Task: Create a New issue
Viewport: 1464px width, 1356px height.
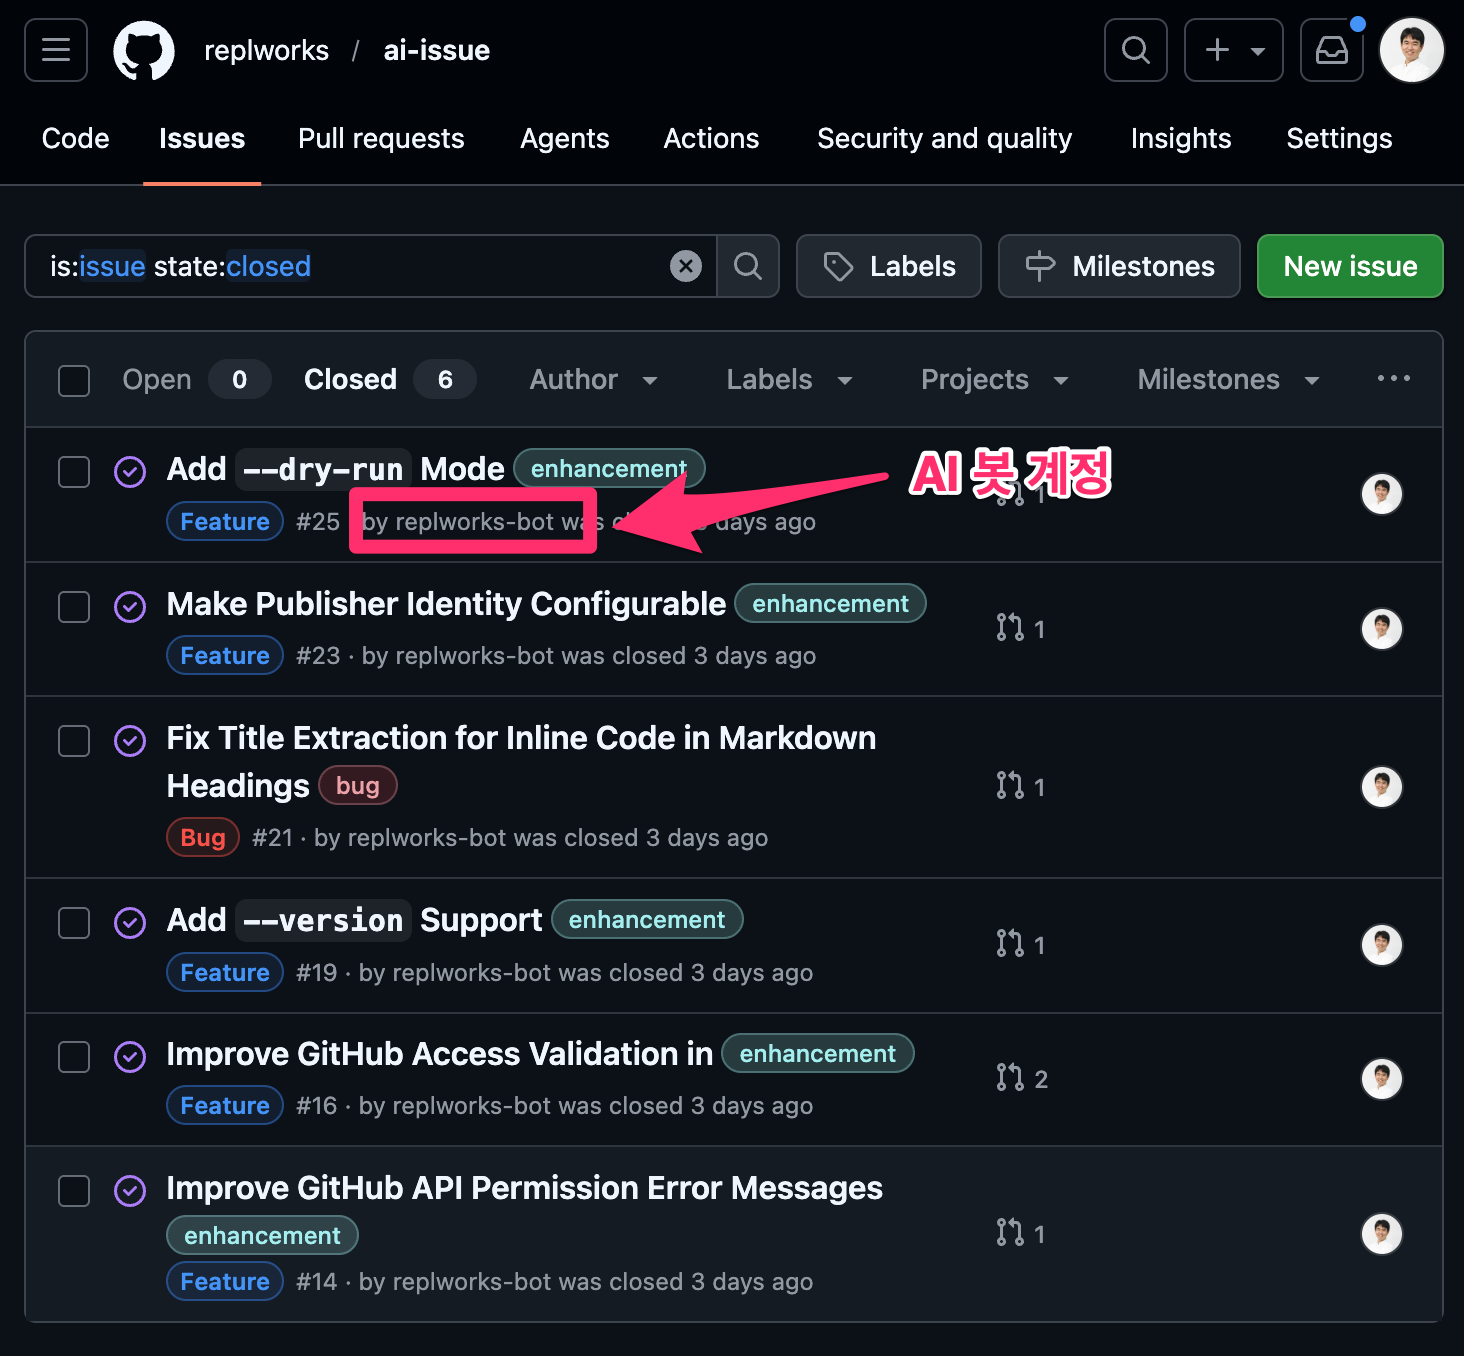Action: click(x=1350, y=266)
